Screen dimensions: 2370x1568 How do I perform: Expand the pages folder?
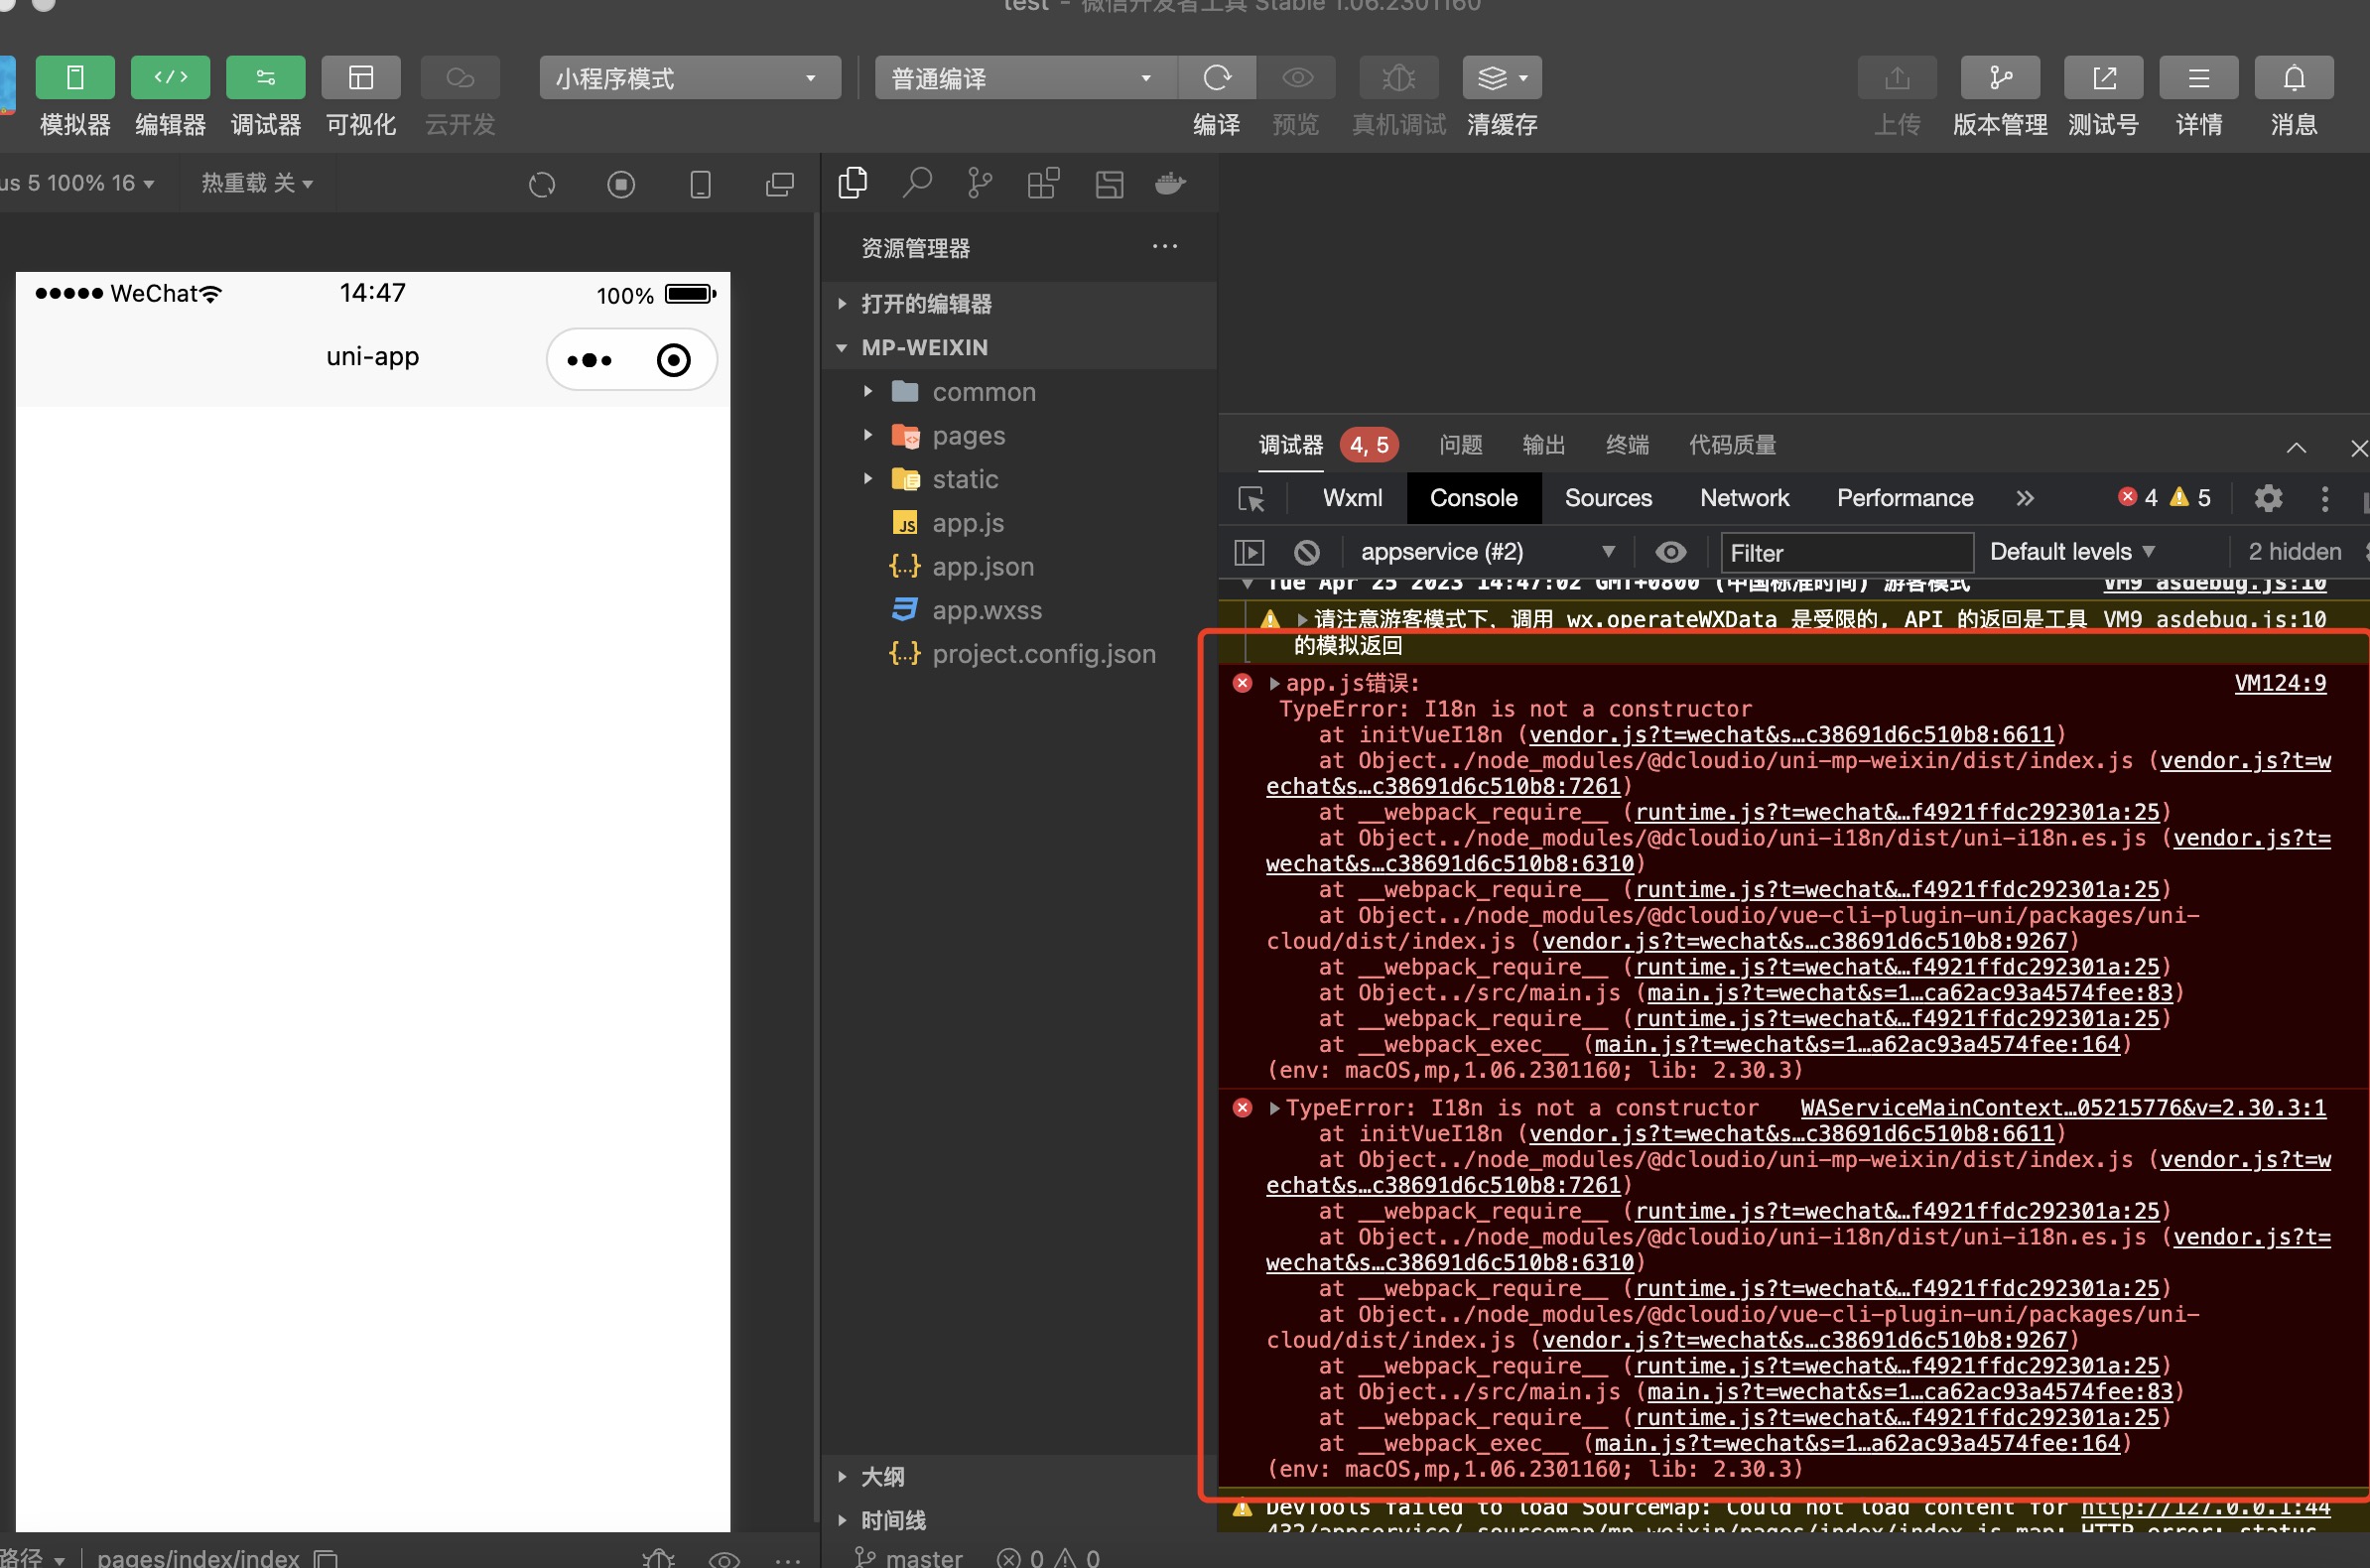click(x=967, y=436)
